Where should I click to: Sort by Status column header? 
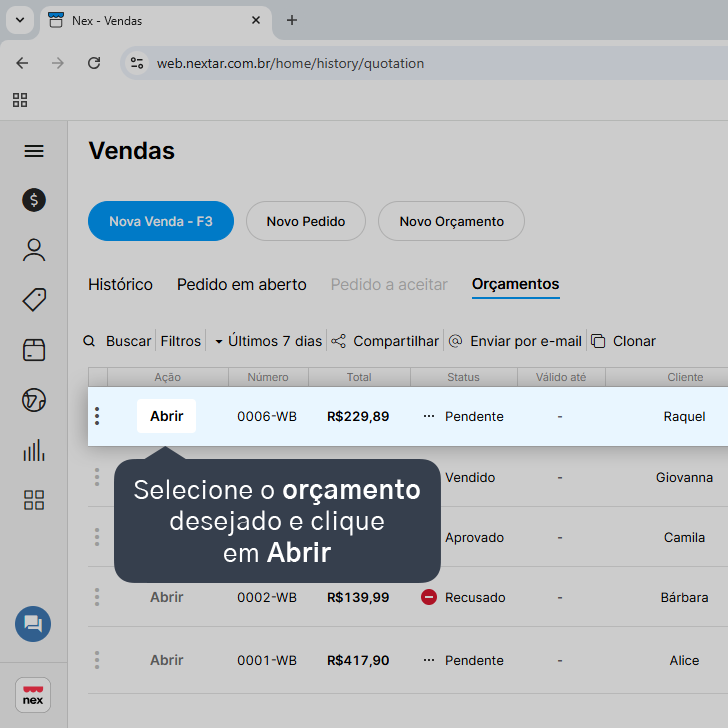[x=463, y=377]
